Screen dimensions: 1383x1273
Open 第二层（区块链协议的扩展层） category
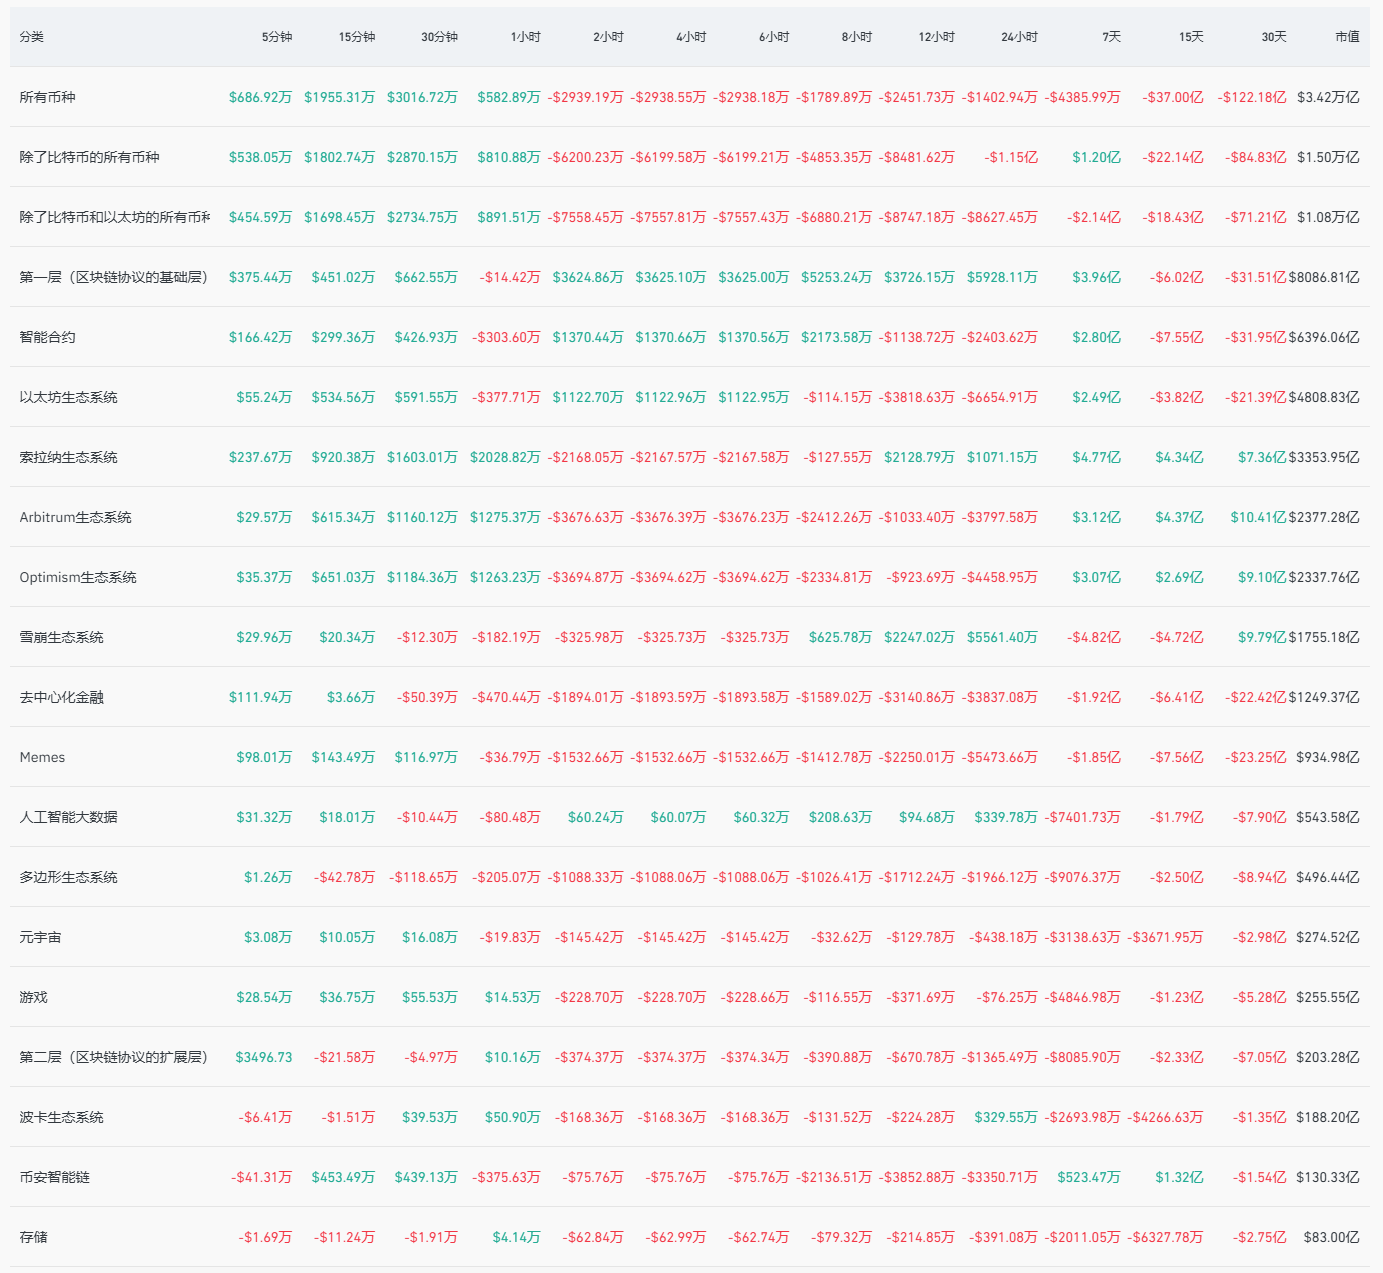tap(114, 1057)
